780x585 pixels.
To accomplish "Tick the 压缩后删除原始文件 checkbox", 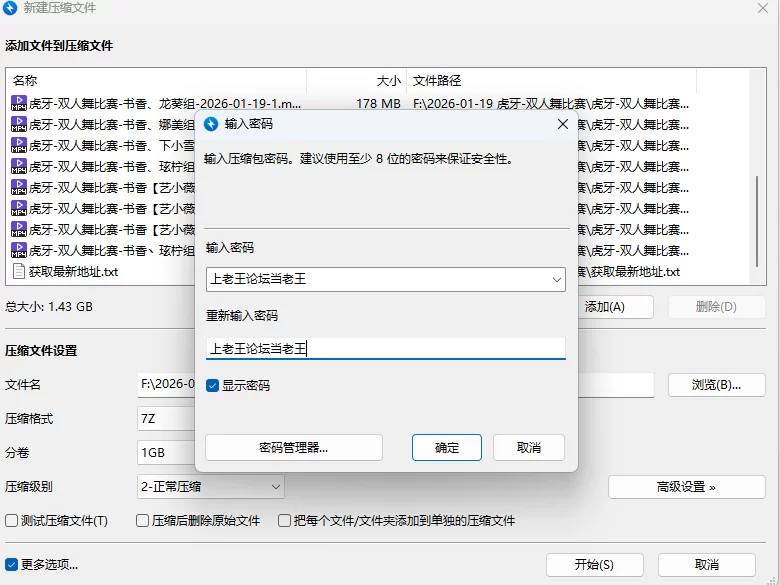I will point(142,521).
